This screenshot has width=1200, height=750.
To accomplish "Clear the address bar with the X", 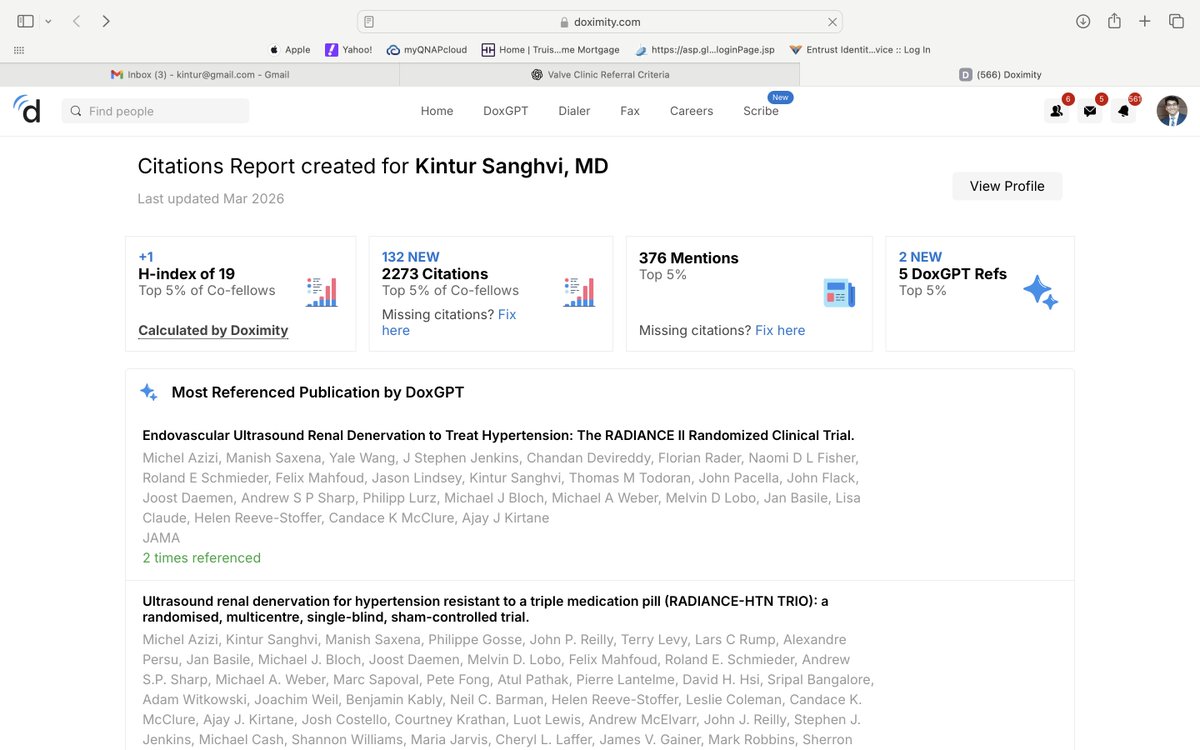I will 832,20.
